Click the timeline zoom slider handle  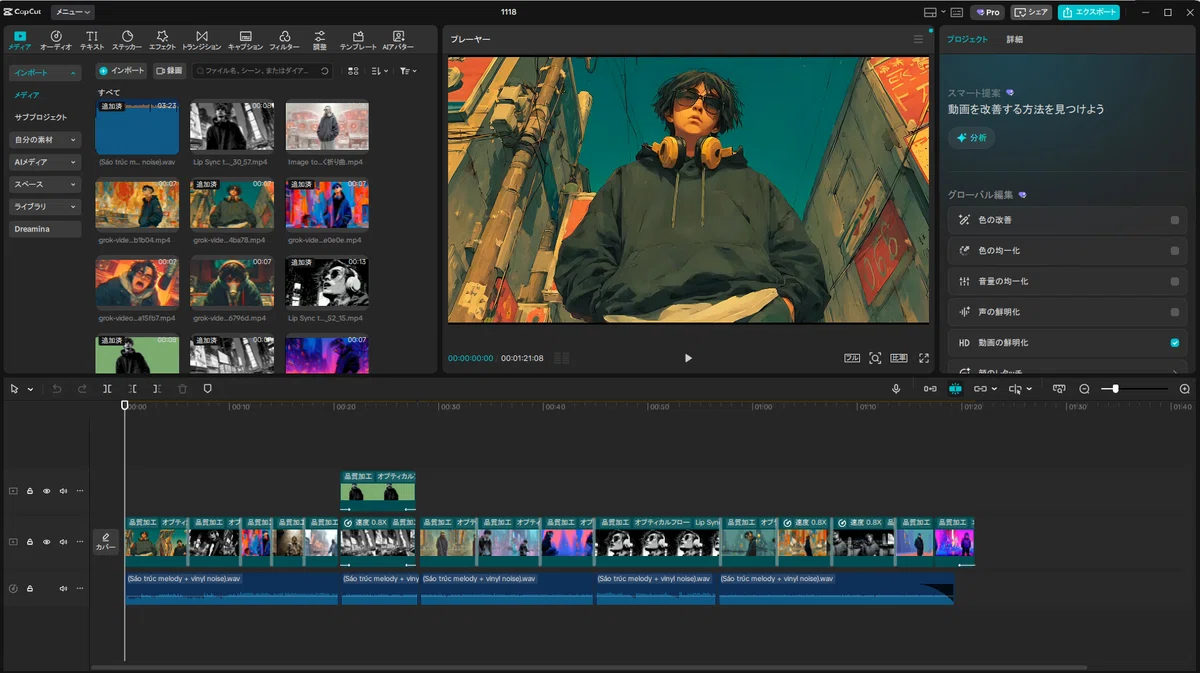1115,388
